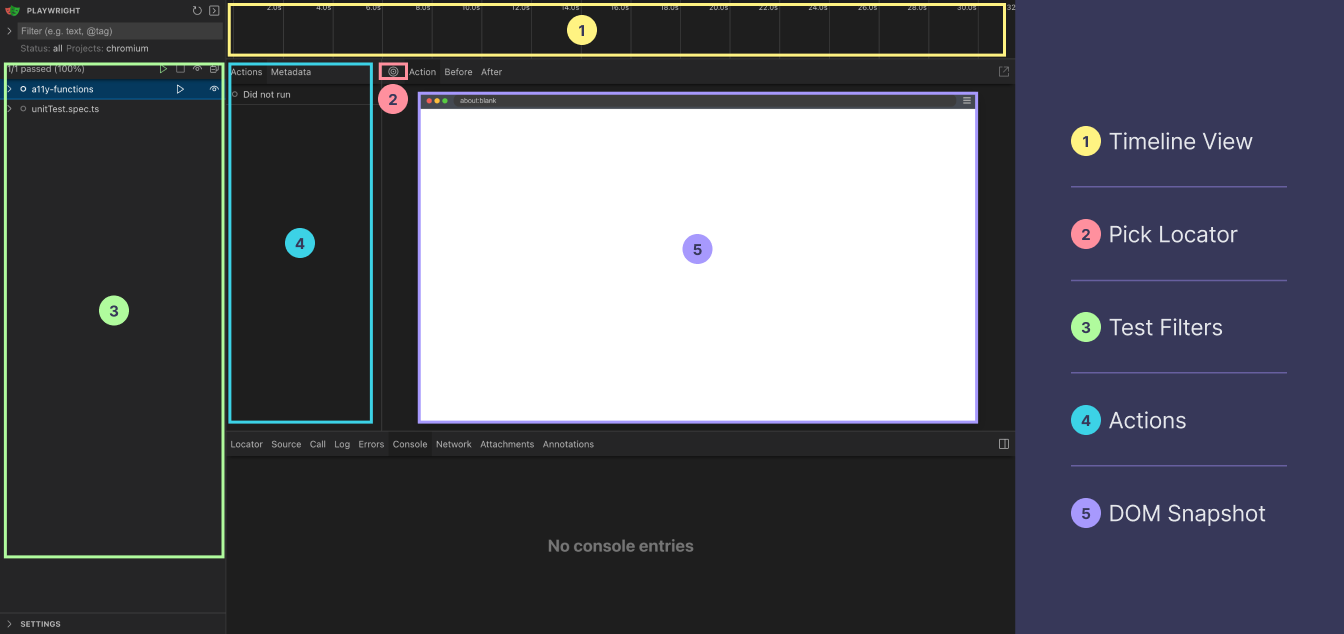
Task: Click the Pick Locator target icon
Action: (x=393, y=72)
